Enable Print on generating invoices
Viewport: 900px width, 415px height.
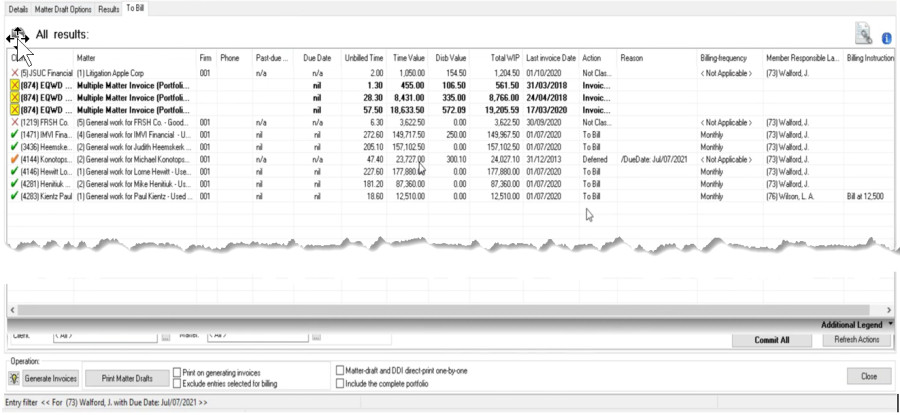pyautogui.click(x=177, y=373)
